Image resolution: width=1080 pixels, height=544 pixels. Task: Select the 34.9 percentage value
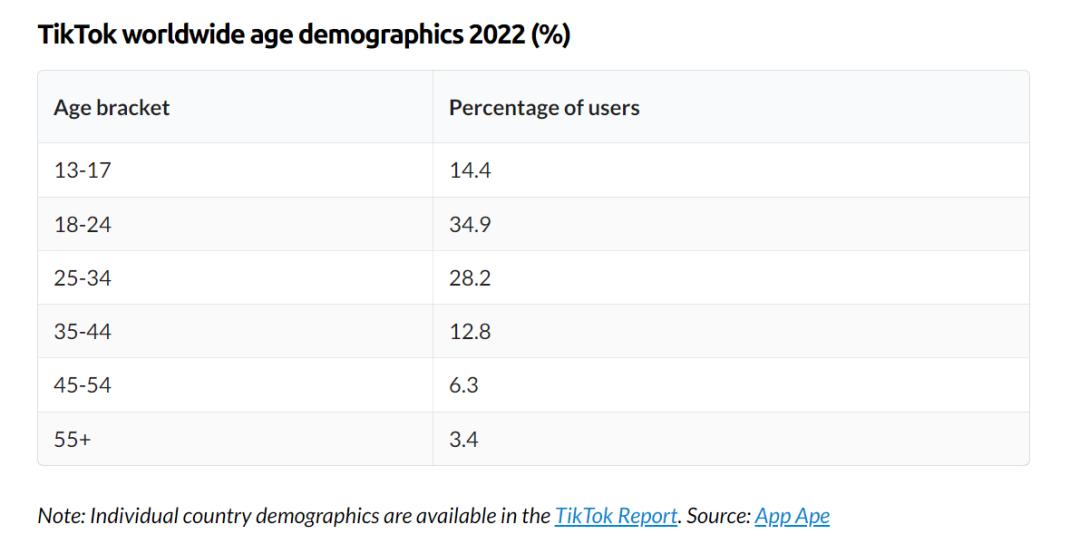(470, 224)
